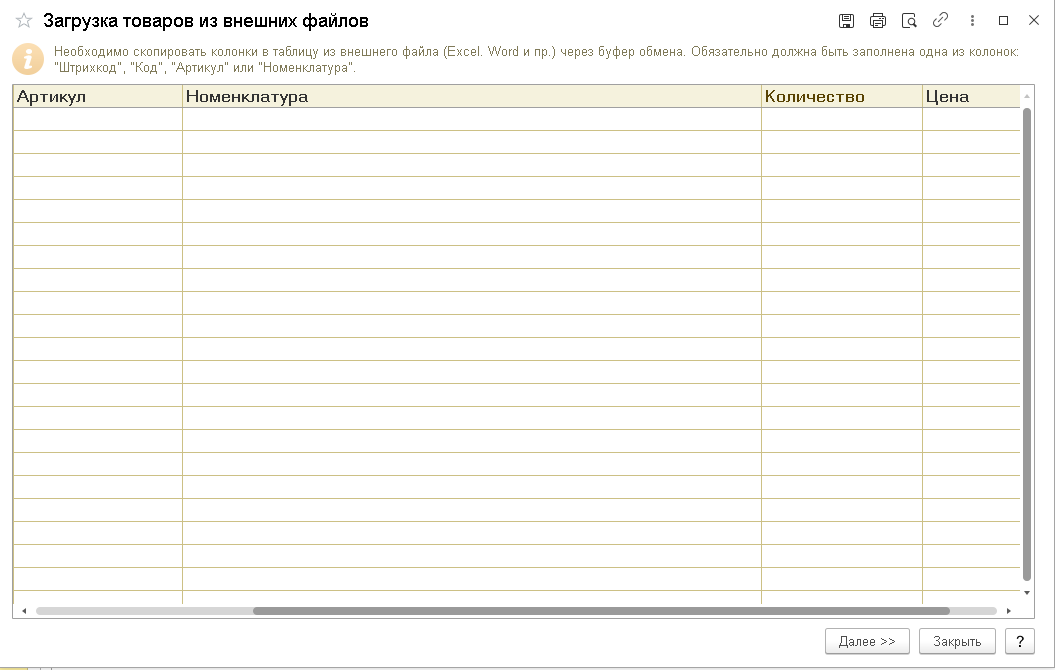Click the "Количество" column header
1055x670 pixels.
(841, 97)
